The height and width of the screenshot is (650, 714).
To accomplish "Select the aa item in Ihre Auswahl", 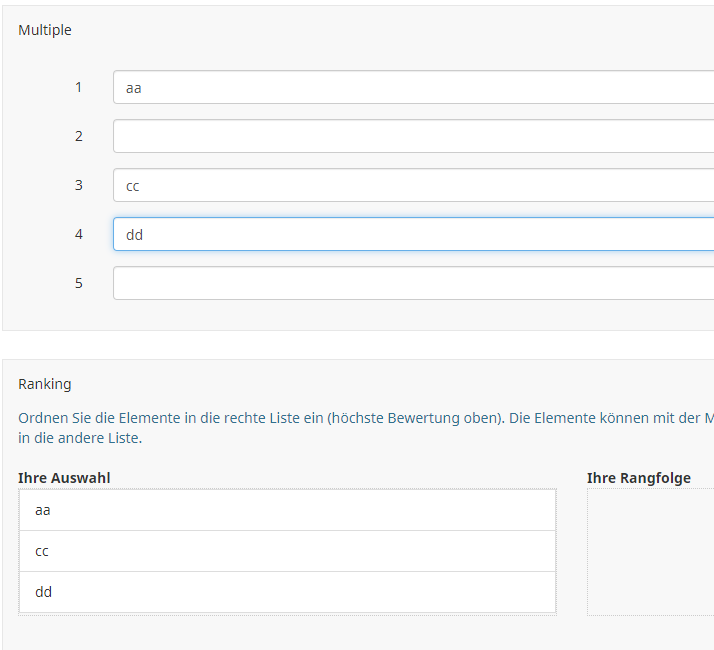I will [x=287, y=510].
